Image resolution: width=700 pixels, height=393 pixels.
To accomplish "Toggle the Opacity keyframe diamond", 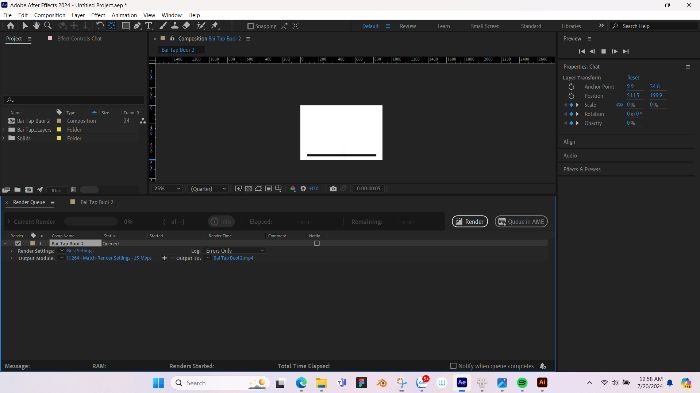I will [571, 123].
